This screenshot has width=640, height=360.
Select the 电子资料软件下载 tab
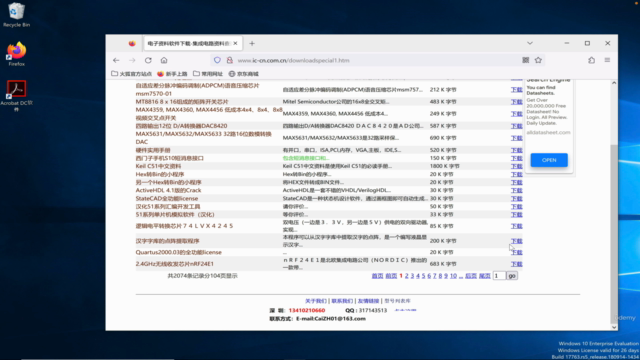pos(193,43)
